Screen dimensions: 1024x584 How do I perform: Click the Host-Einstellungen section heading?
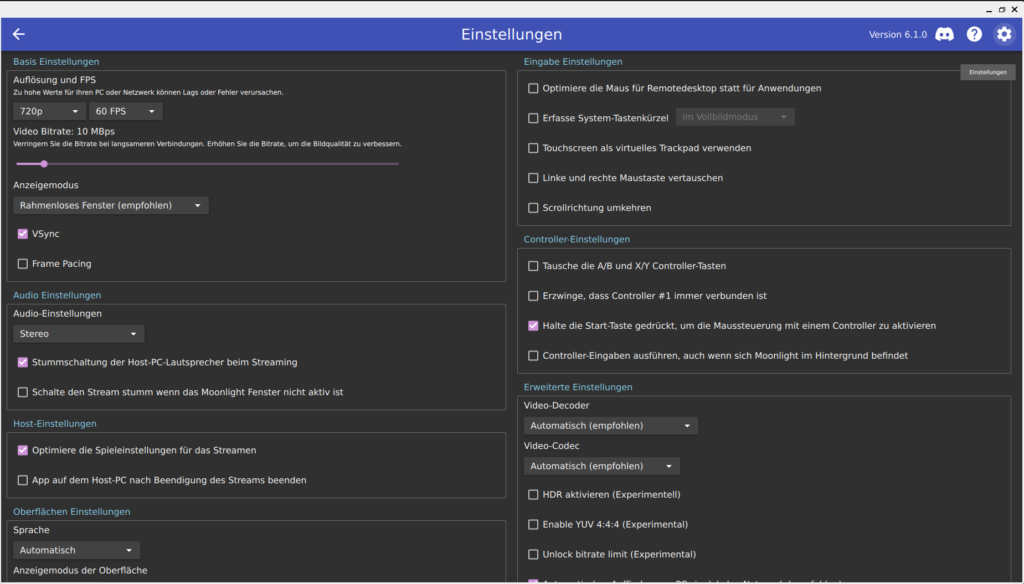[55, 423]
